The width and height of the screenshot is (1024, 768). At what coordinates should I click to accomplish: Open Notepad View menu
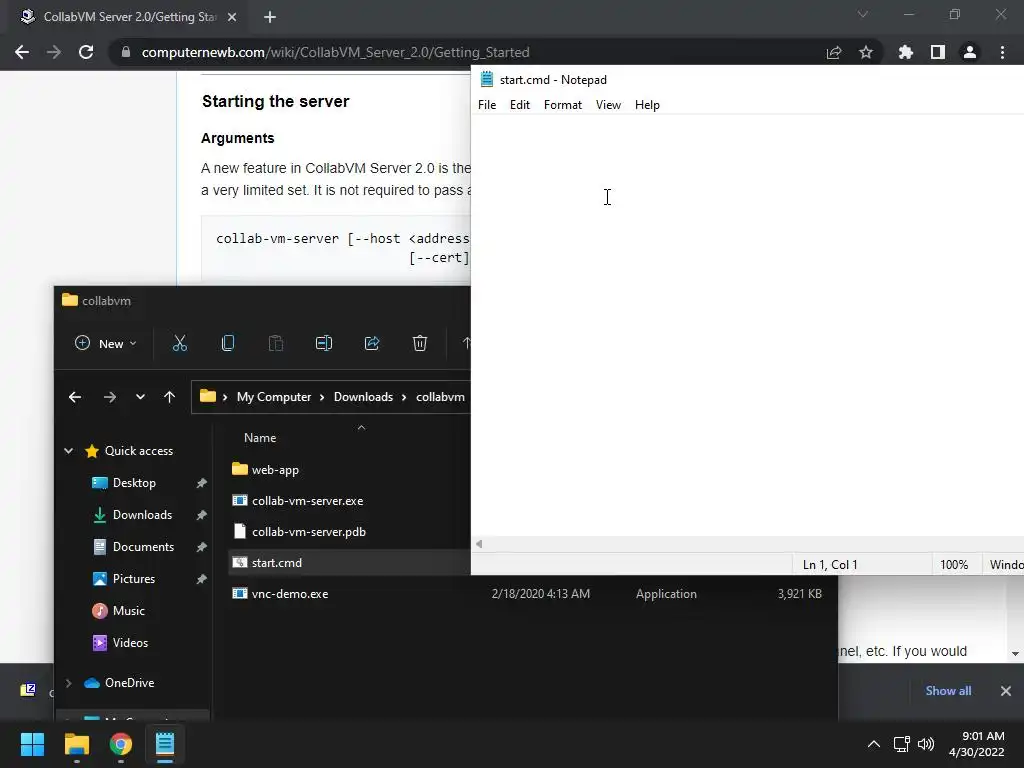pyautogui.click(x=608, y=105)
